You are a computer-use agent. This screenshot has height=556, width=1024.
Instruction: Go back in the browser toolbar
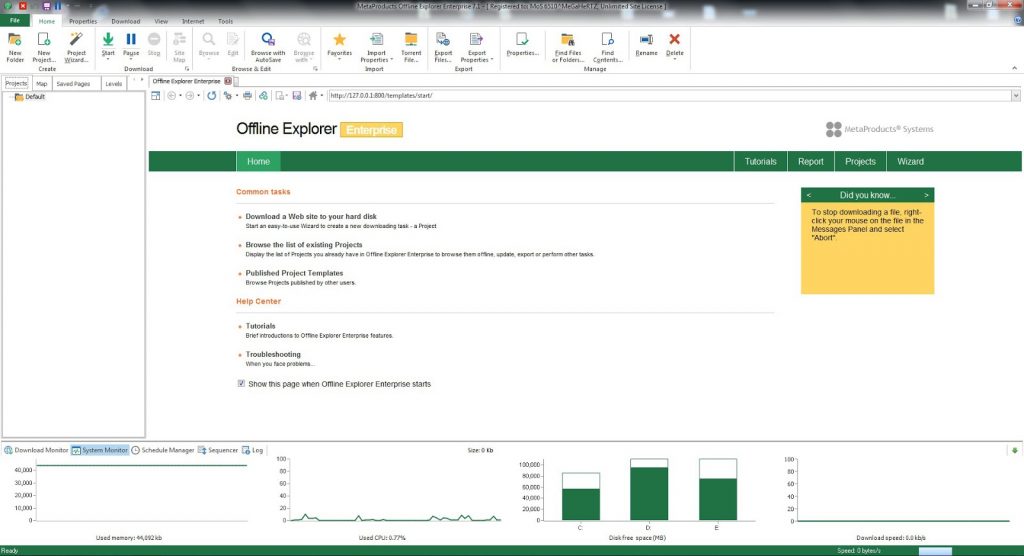[x=171, y=95]
